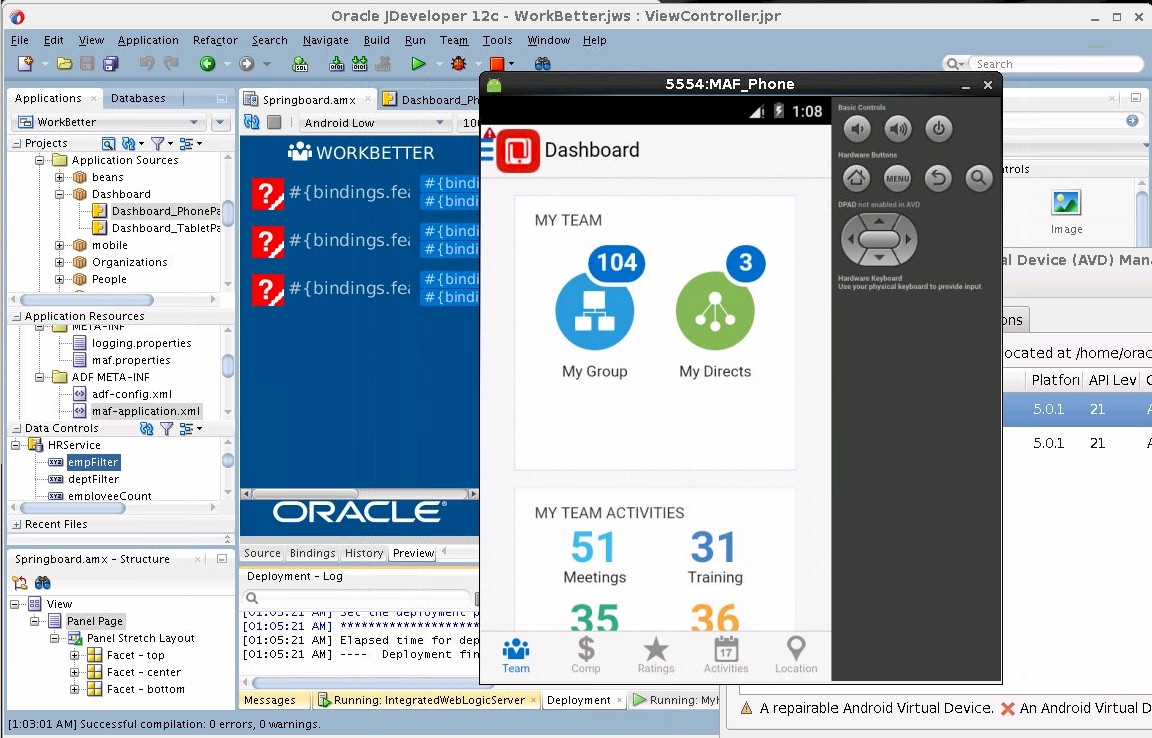Open the Navigate menu

[x=325, y=40]
